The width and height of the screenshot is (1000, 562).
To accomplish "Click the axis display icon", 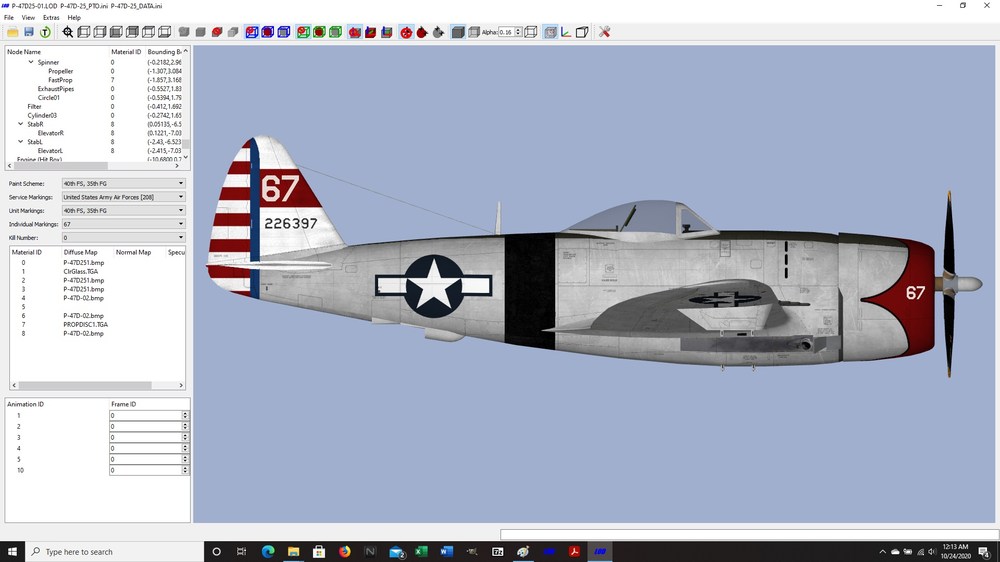I will 566,32.
